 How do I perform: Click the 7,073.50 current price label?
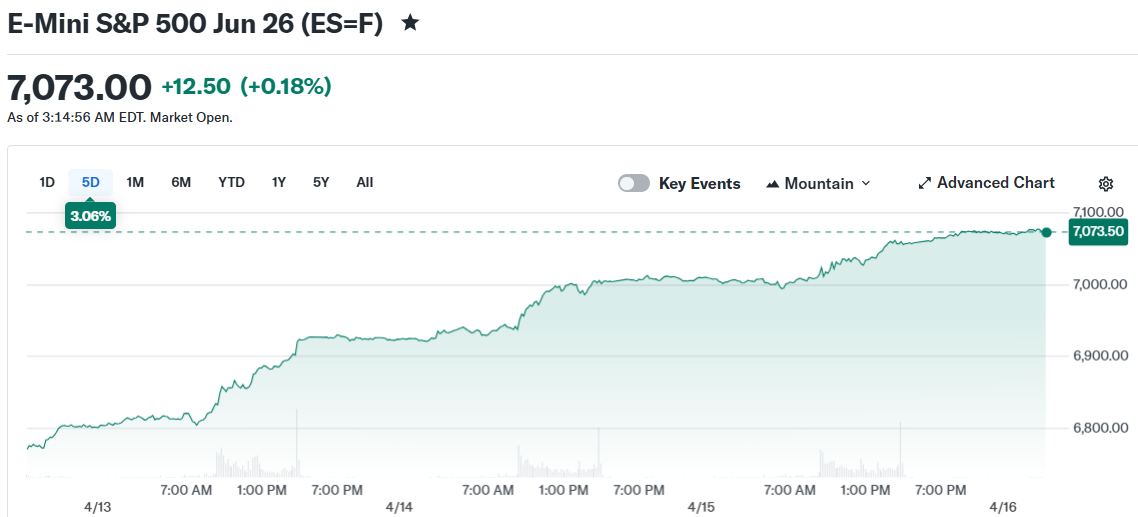1098,232
